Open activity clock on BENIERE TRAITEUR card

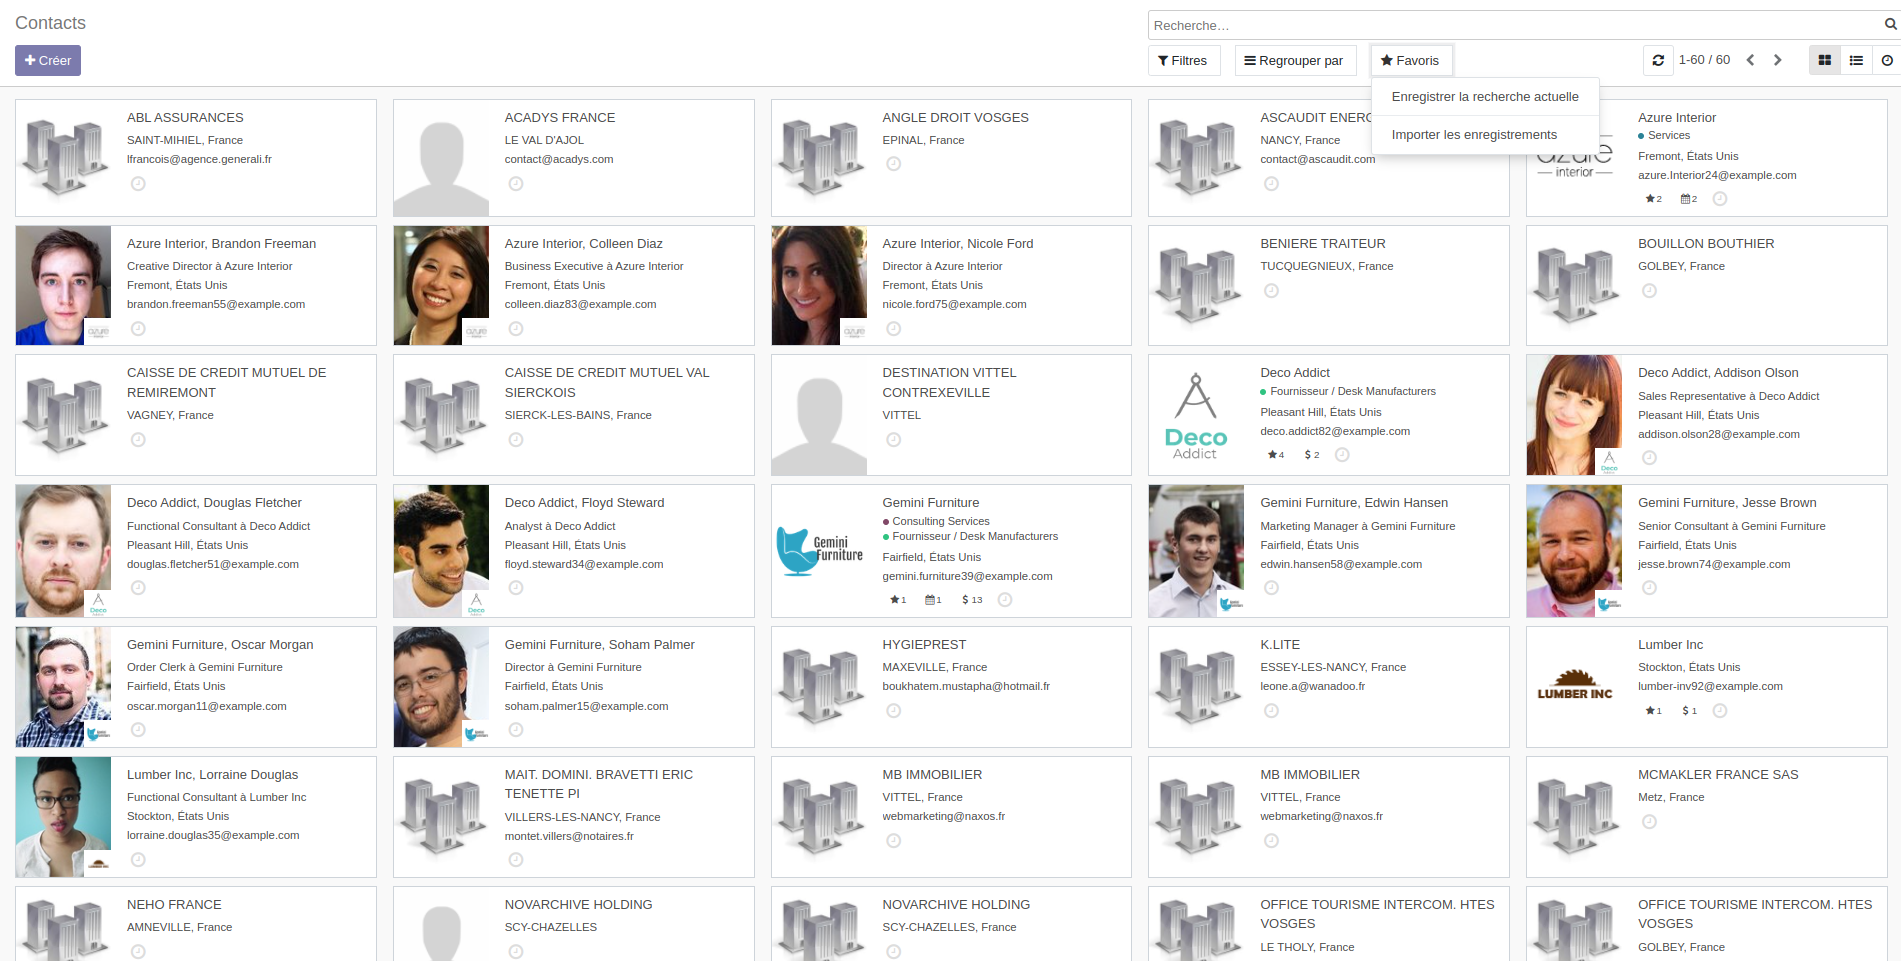[x=1271, y=291]
